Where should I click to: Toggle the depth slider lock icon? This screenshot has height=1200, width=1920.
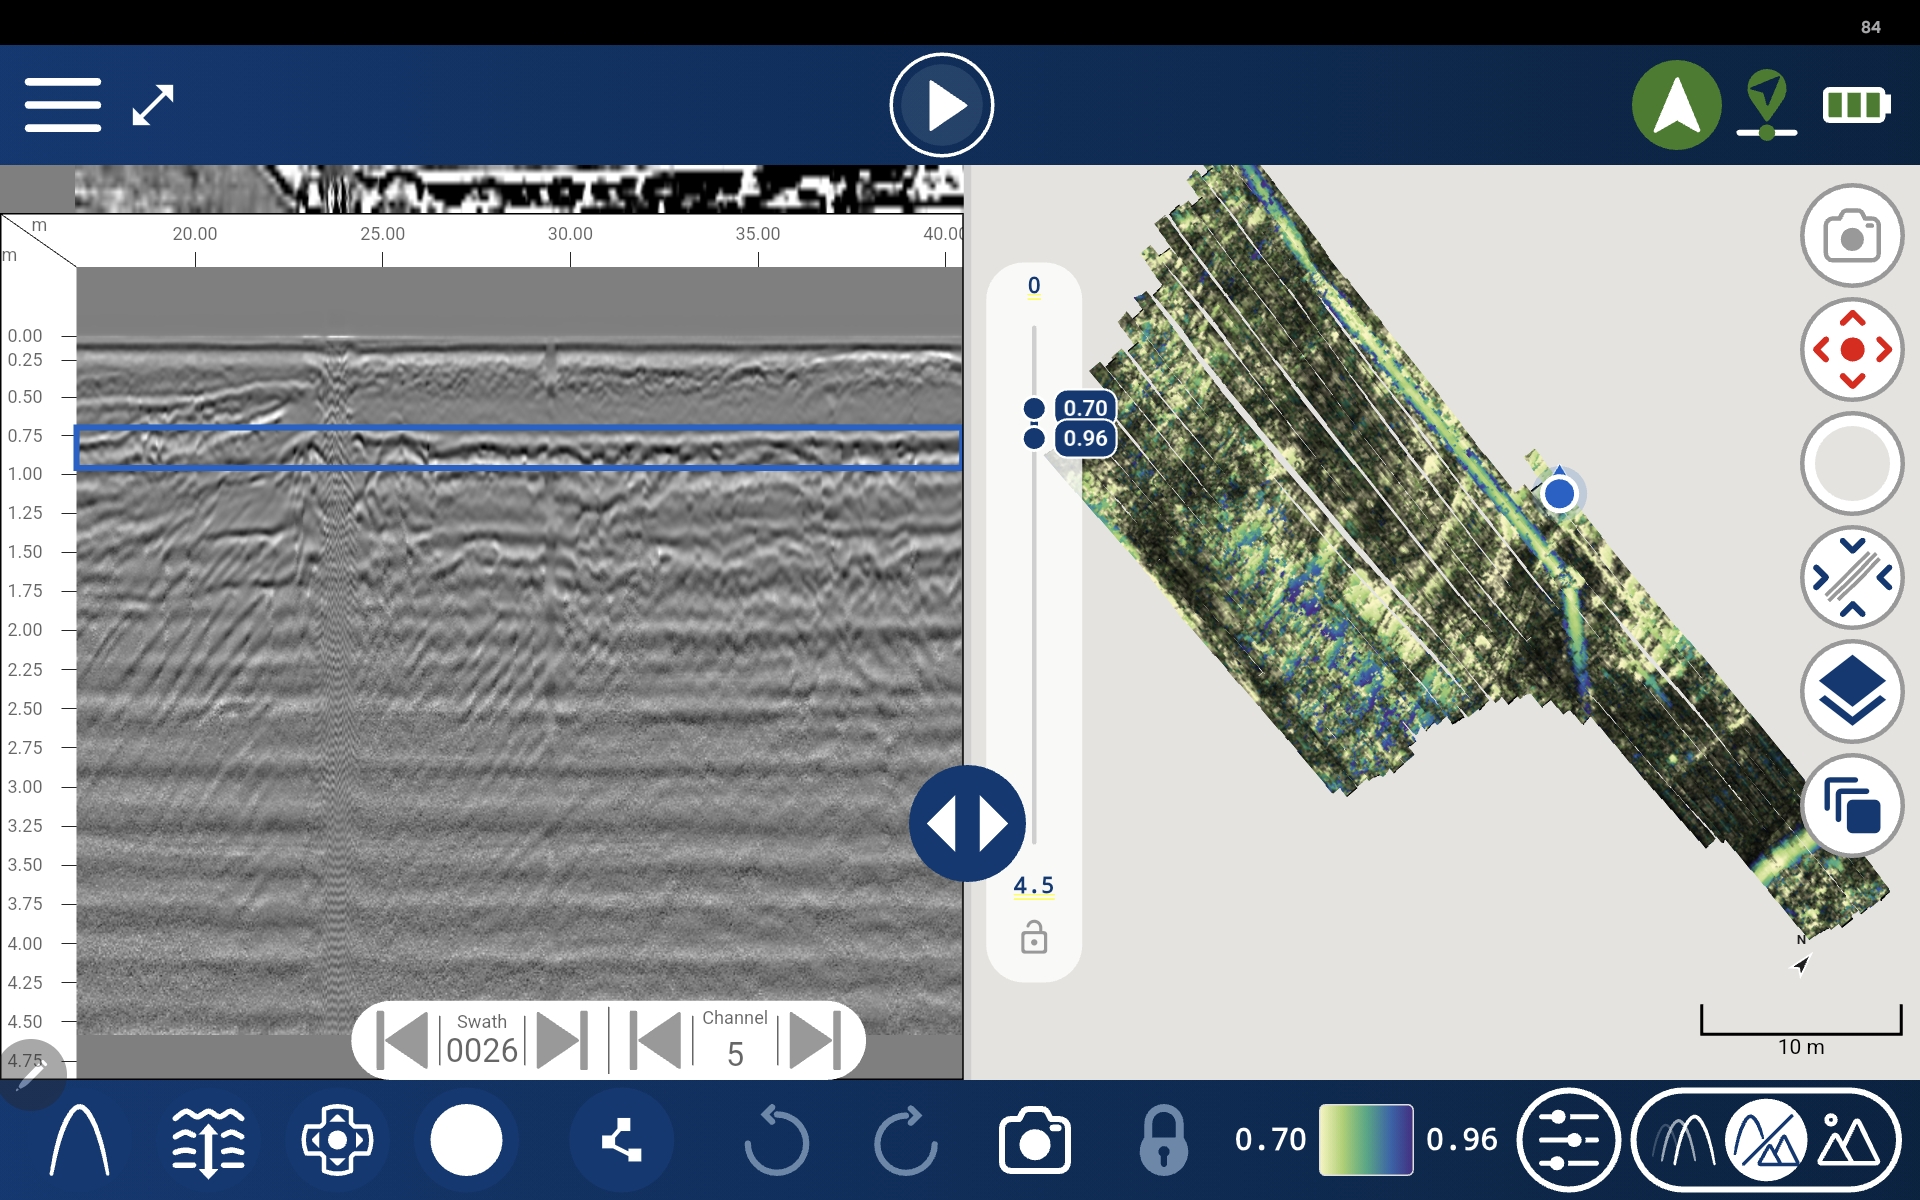pyautogui.click(x=1034, y=938)
